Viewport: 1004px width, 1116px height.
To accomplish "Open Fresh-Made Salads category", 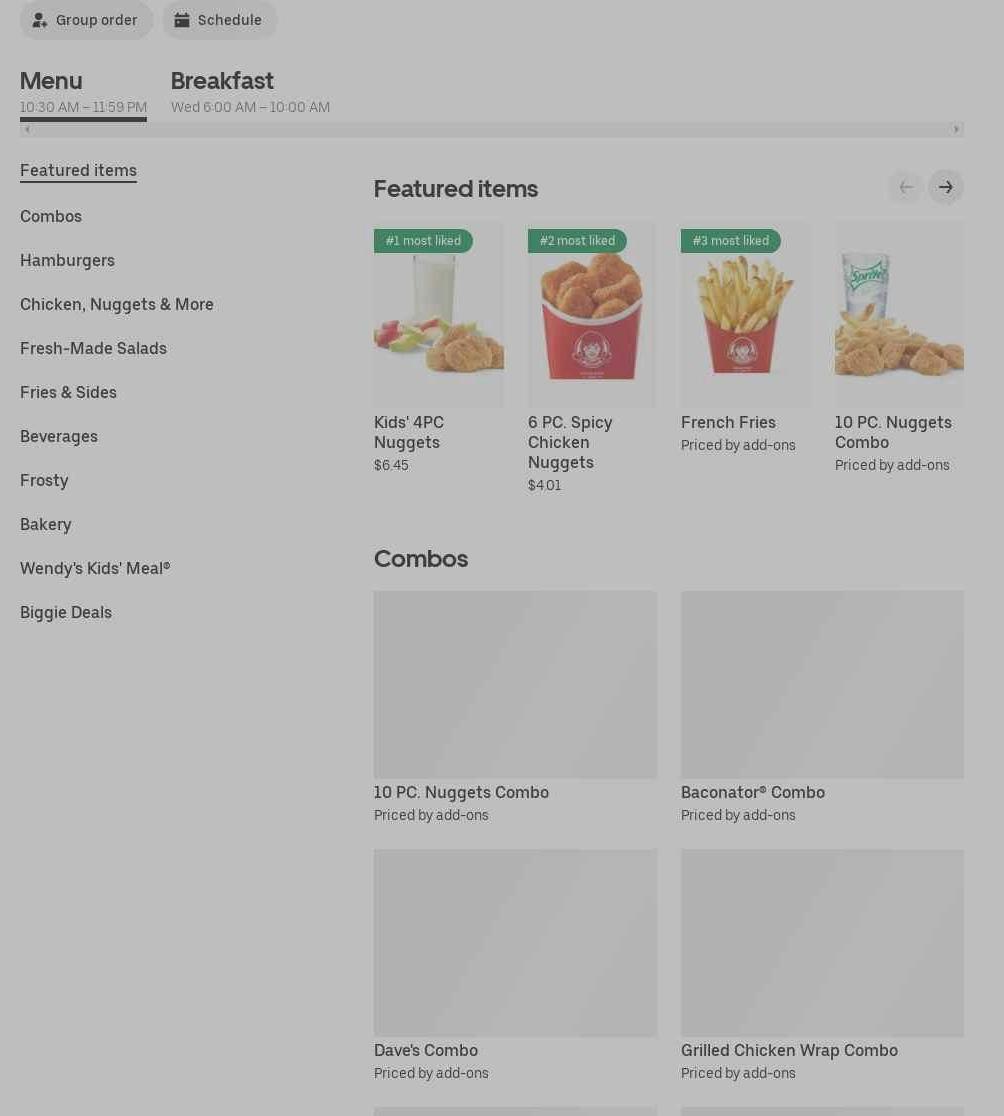I will (x=93, y=349).
